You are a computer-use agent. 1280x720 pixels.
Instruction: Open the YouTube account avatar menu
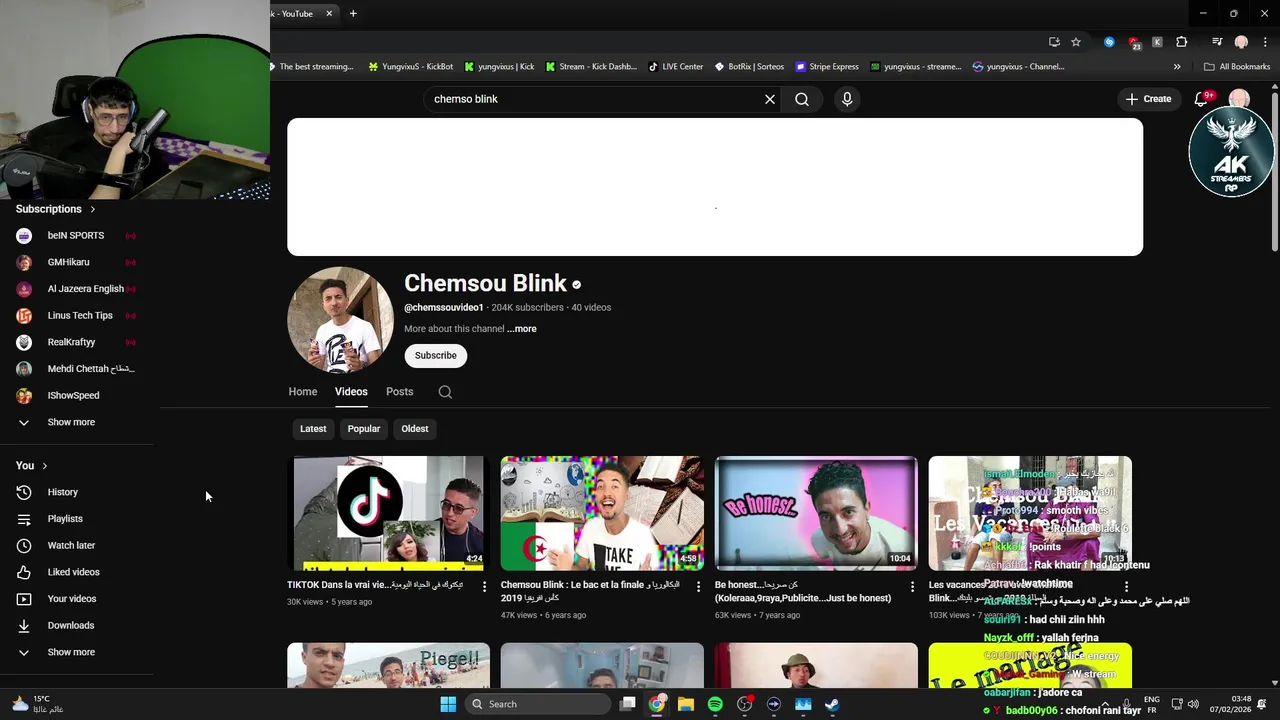tap(1239, 99)
